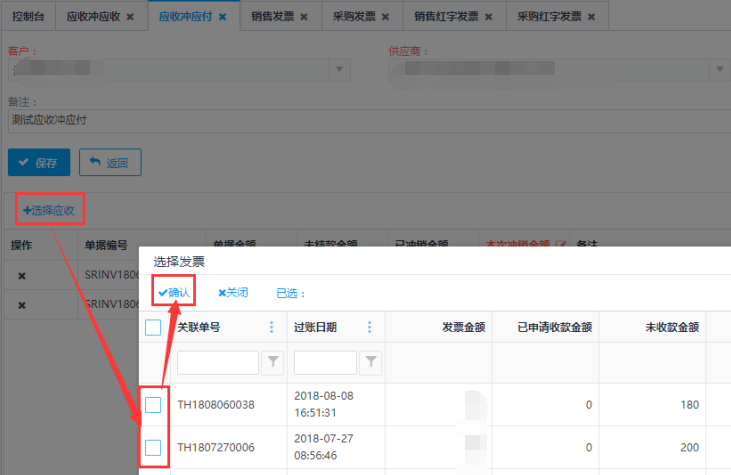The height and width of the screenshot is (475, 731).
Task: Click +选择应收 to add receivables
Action: point(49,210)
